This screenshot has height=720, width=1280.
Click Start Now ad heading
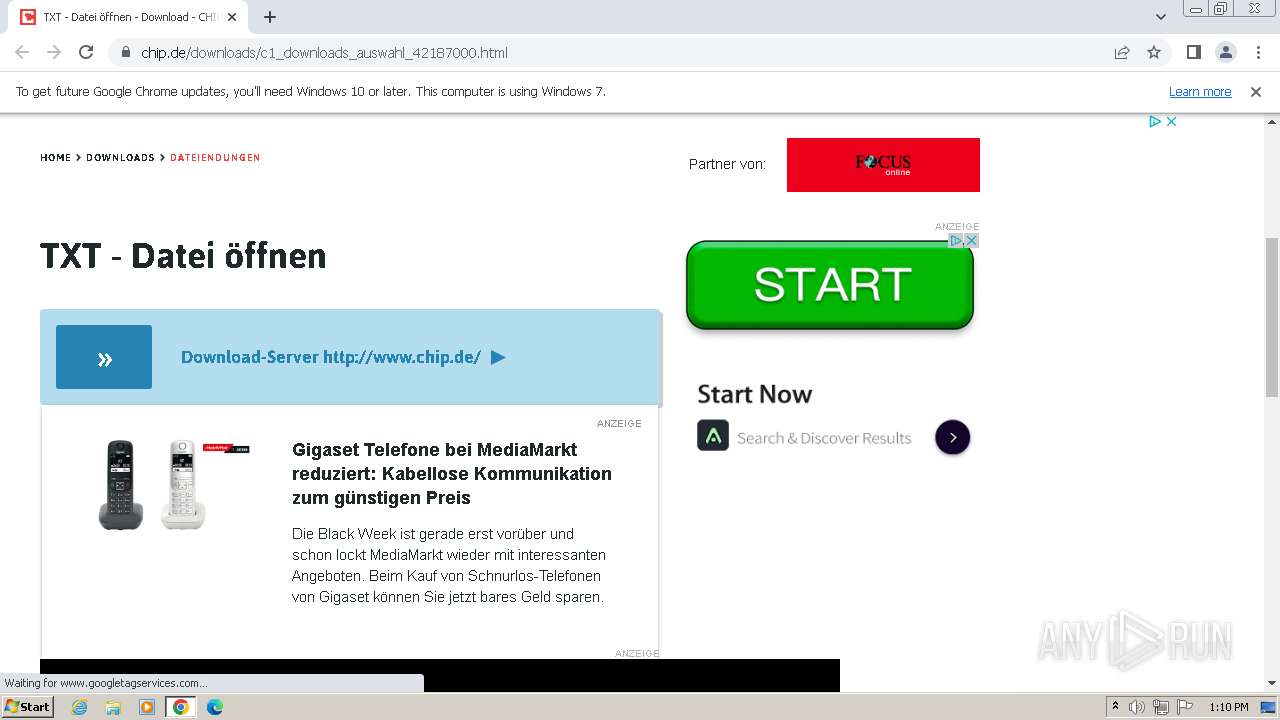pyautogui.click(x=754, y=394)
